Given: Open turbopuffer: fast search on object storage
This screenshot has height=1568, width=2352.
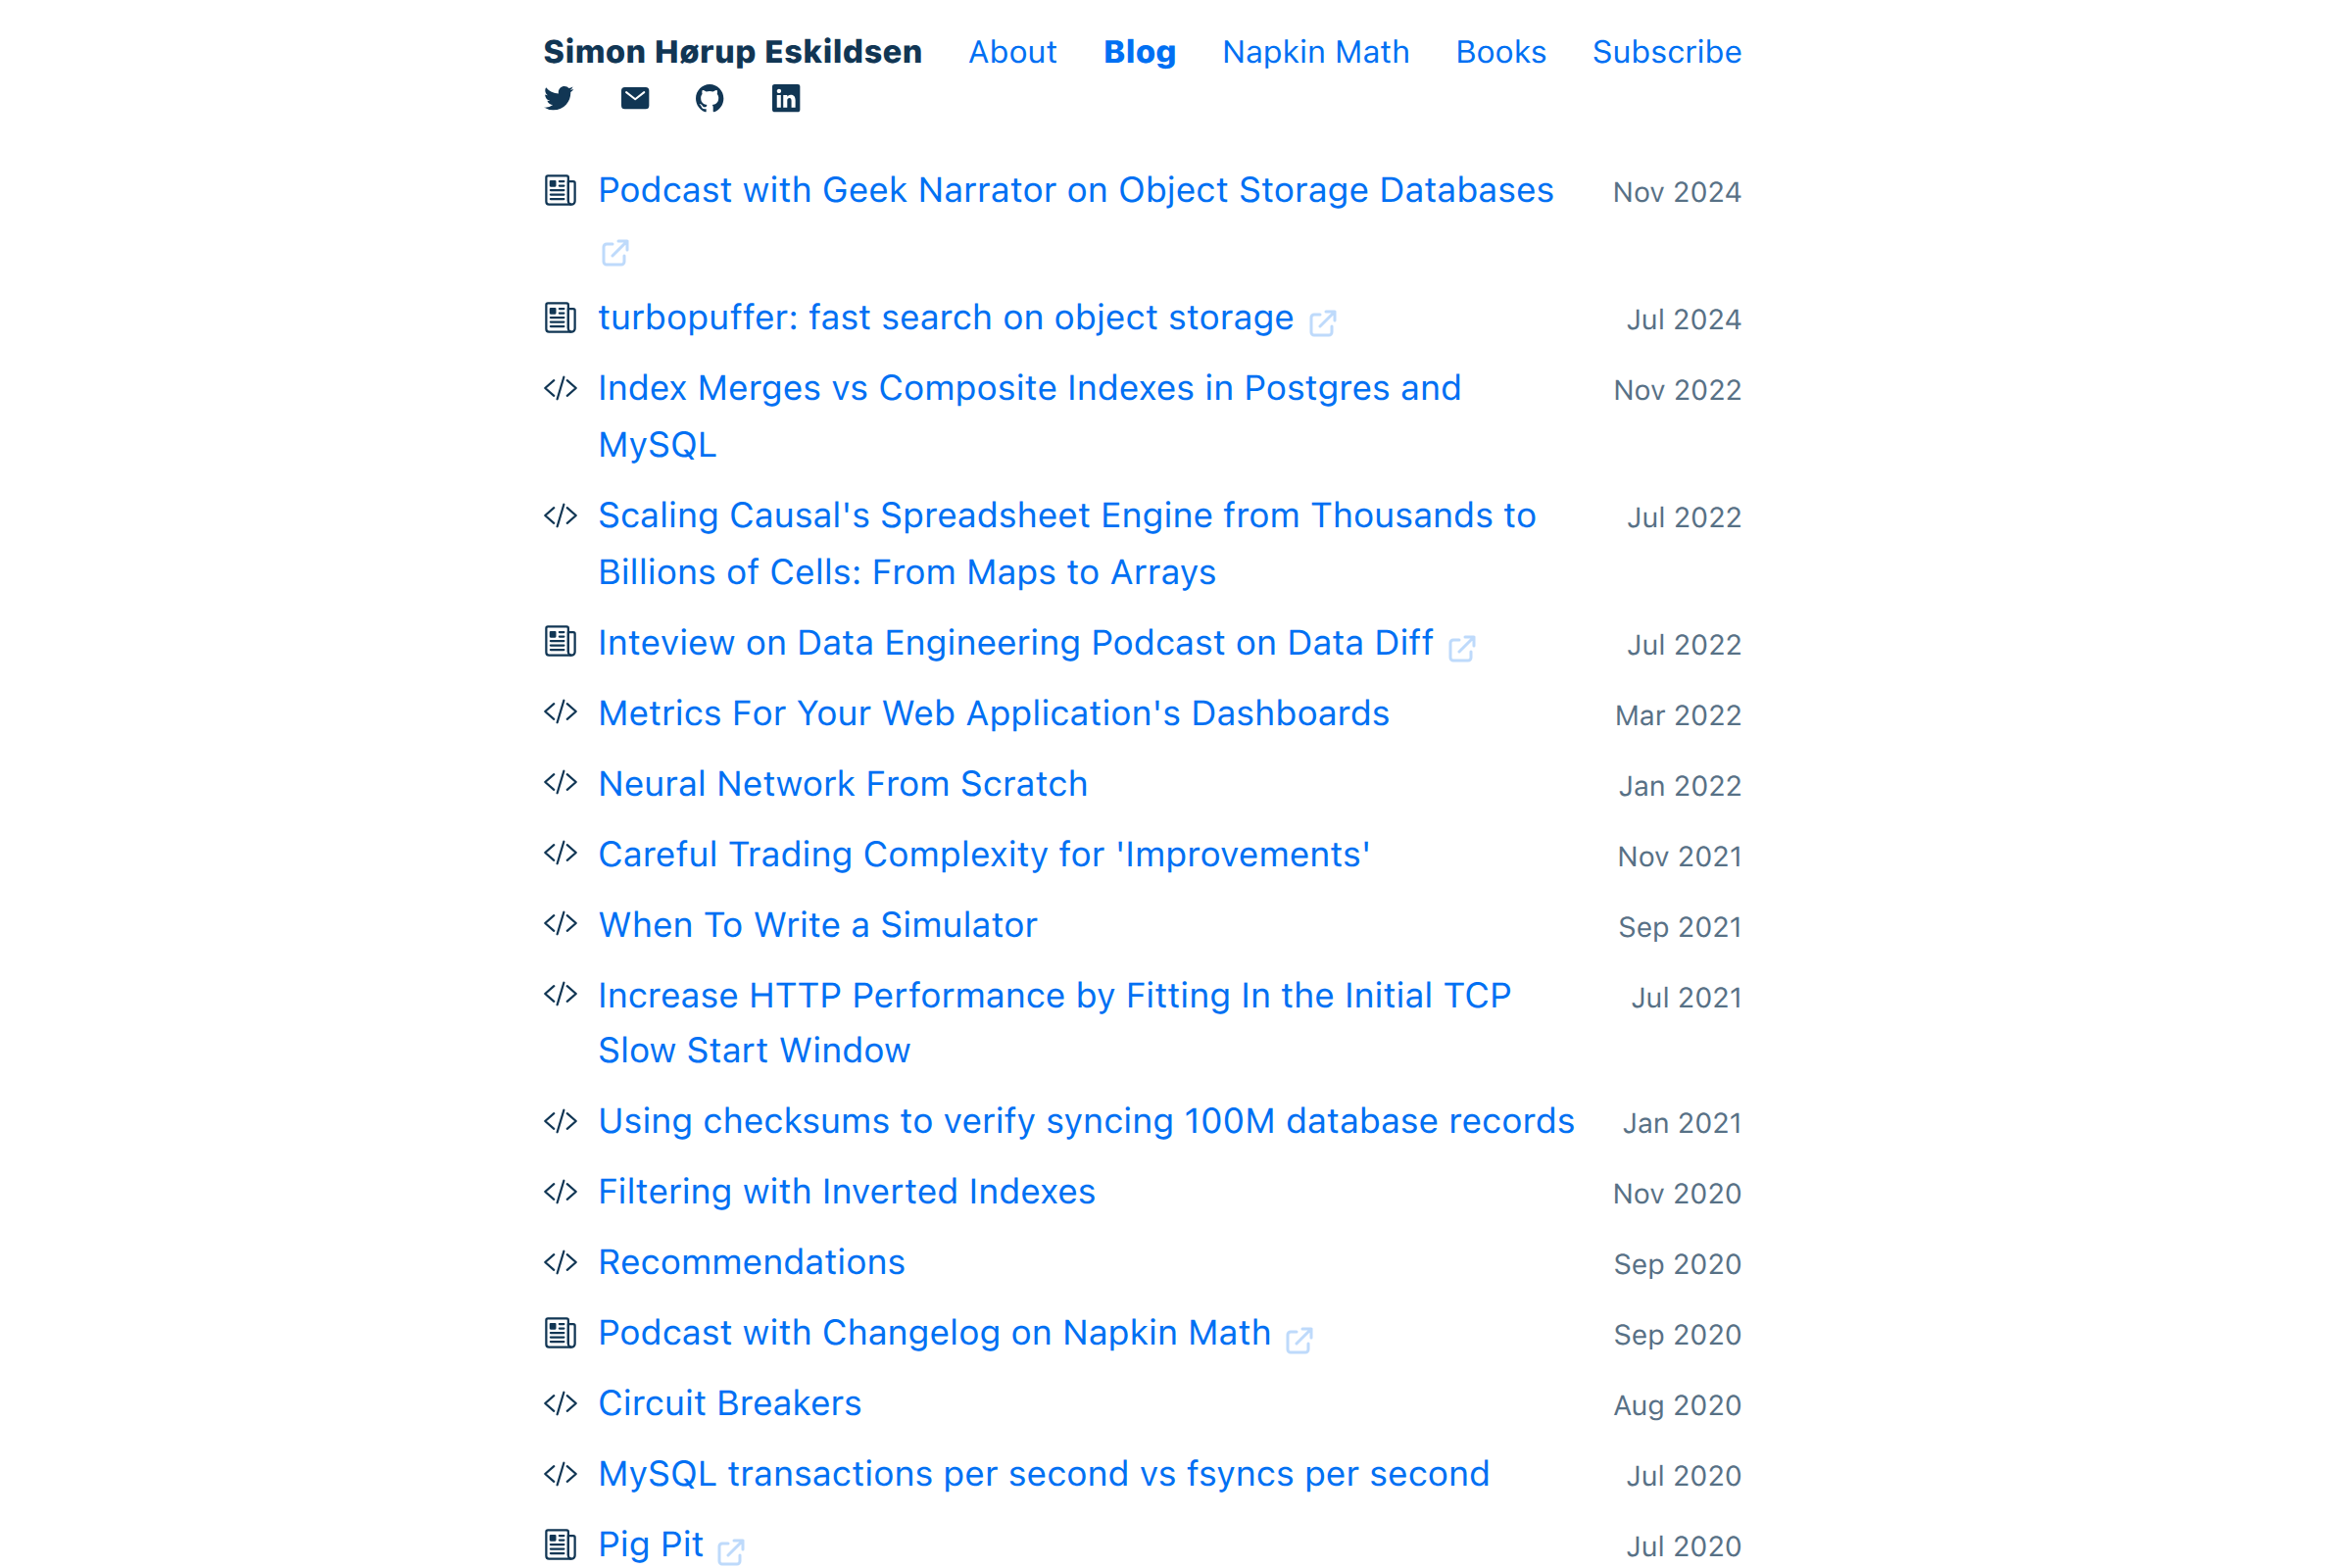Looking at the screenshot, I should [946, 318].
